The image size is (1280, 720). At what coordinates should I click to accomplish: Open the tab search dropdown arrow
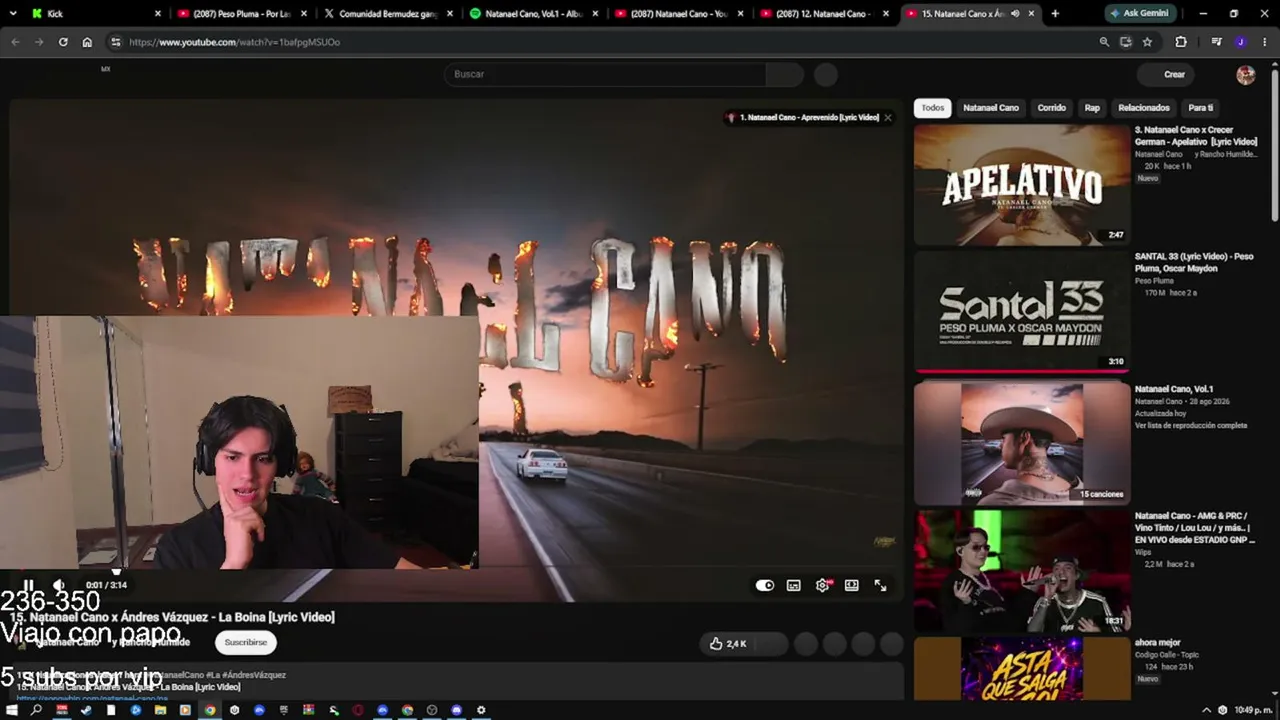coord(13,14)
